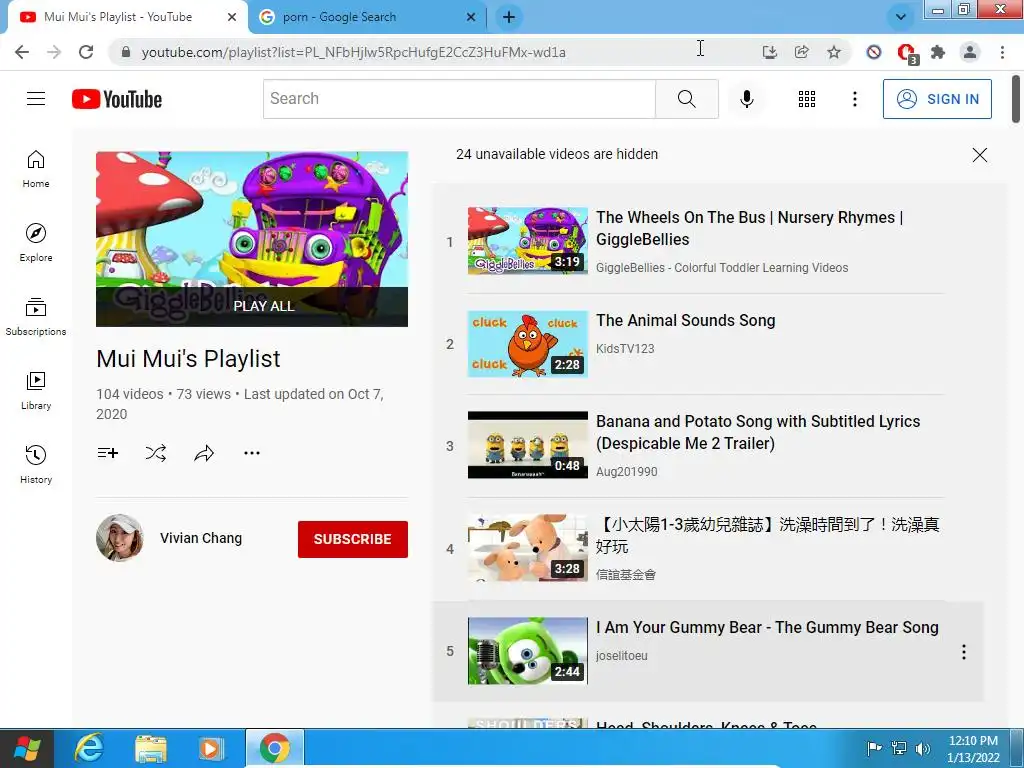Image resolution: width=1024 pixels, height=768 pixels.
Task: Click the taskbar clock 12:10 PM
Action: (x=973, y=748)
